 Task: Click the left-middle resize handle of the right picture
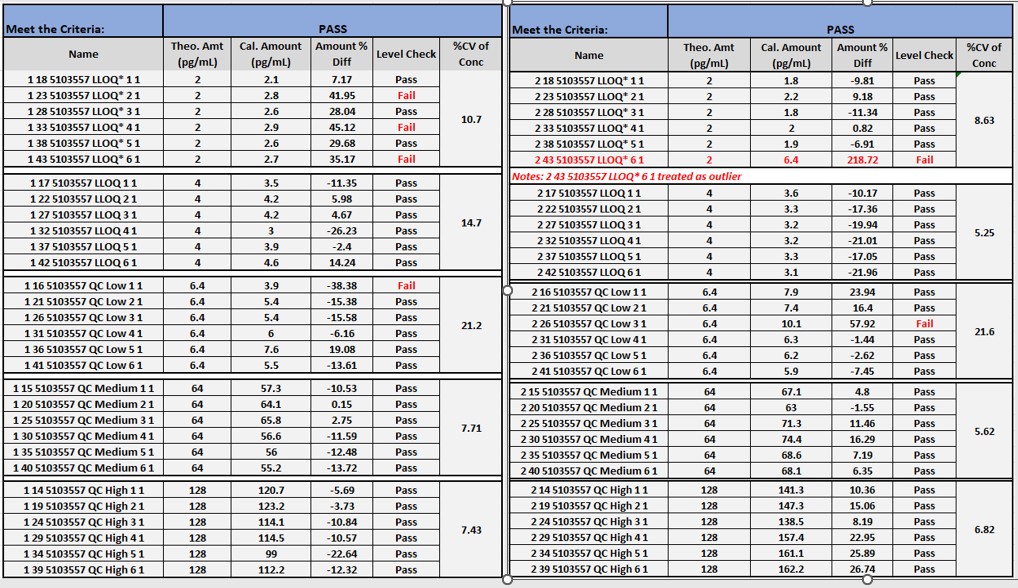(x=507, y=291)
